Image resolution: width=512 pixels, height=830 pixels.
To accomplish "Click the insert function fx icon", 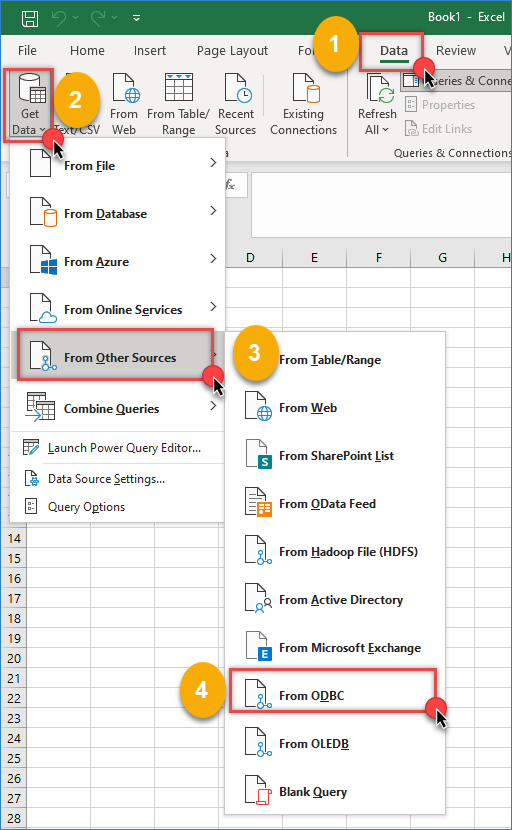I will coord(230,185).
